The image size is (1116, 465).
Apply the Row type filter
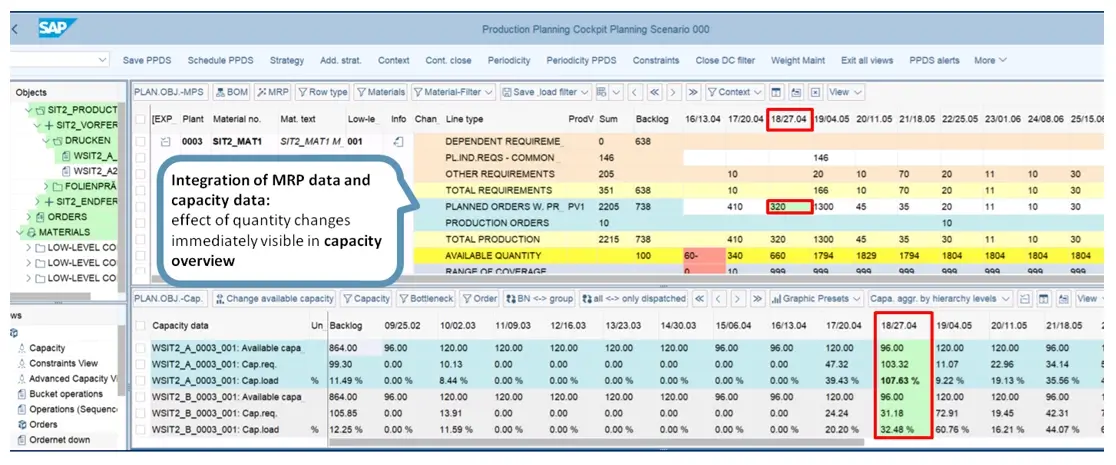click(x=322, y=93)
